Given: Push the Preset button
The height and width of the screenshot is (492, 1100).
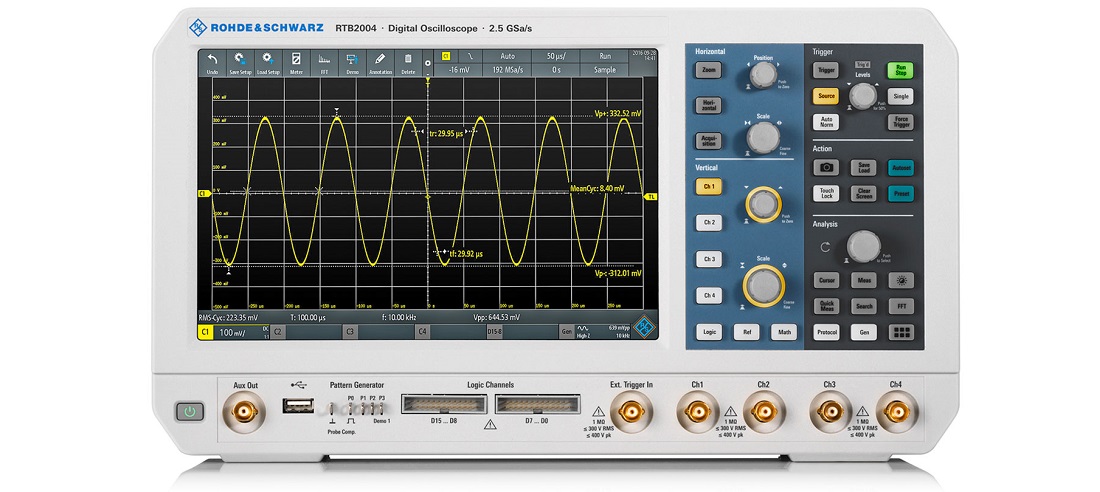Looking at the screenshot, I should click(x=900, y=193).
